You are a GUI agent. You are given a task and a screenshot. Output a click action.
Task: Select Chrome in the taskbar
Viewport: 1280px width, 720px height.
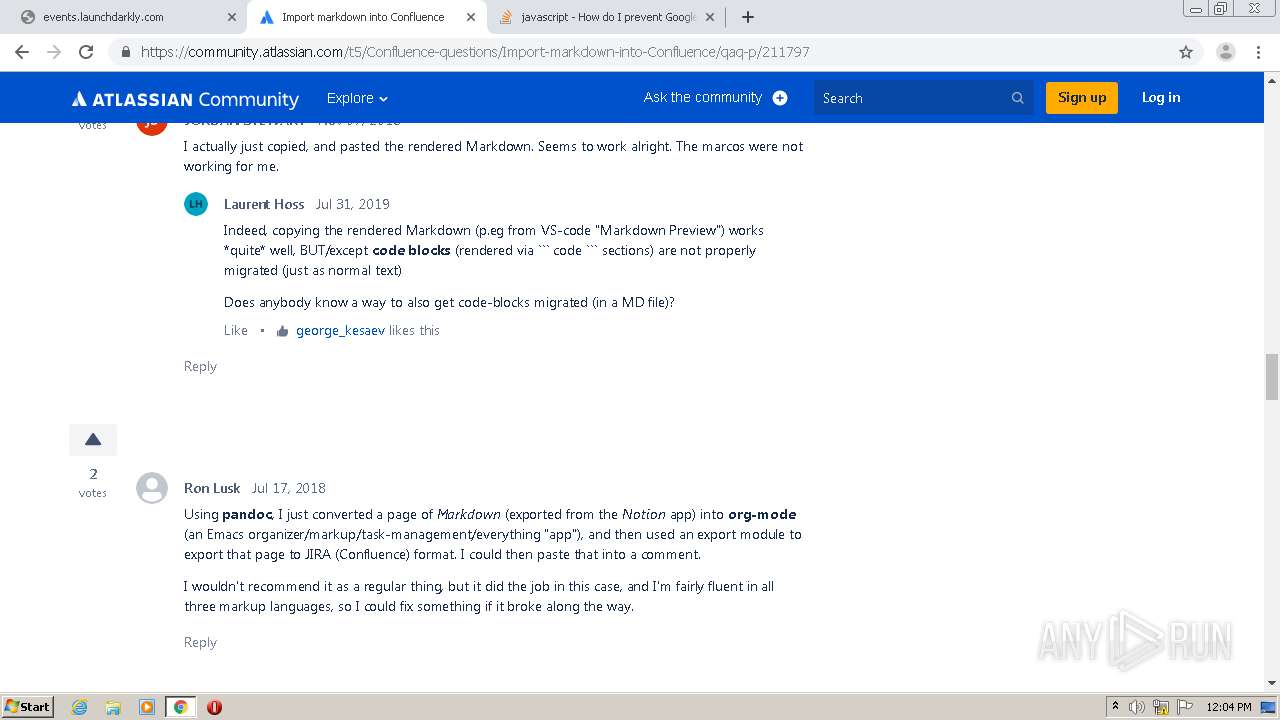click(181, 707)
